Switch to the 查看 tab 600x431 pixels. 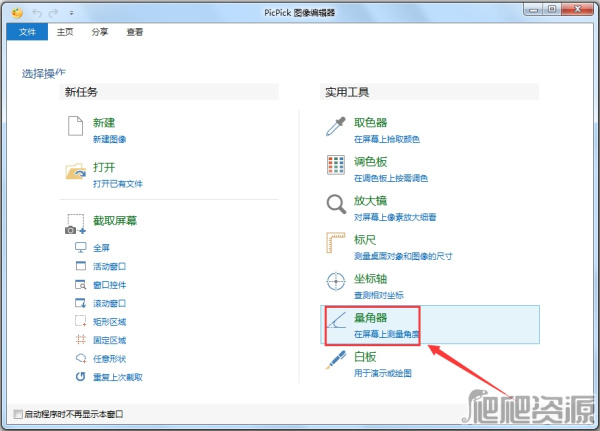[135, 32]
